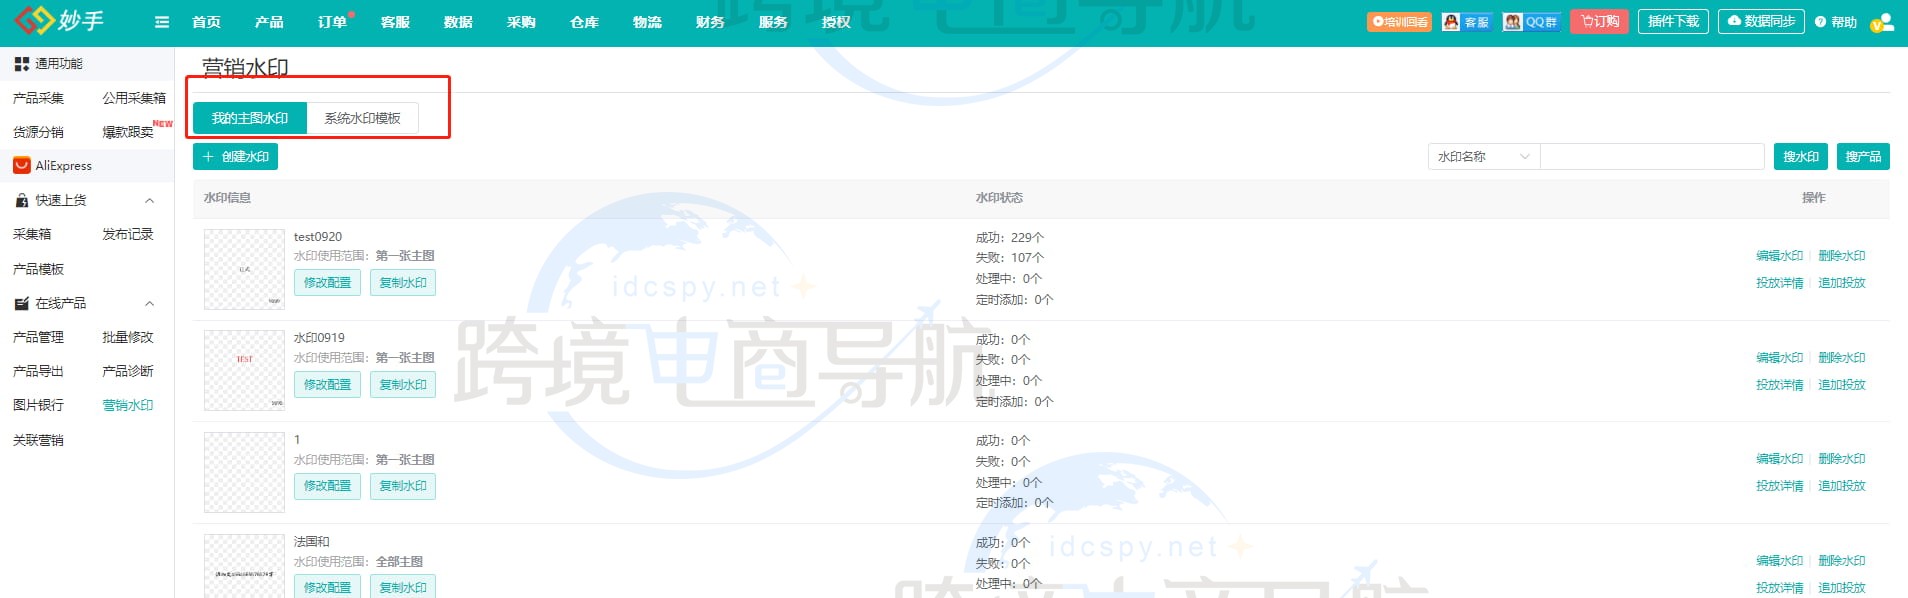Open the 培训回看 training replay icon
The width and height of the screenshot is (1908, 598).
[1399, 22]
